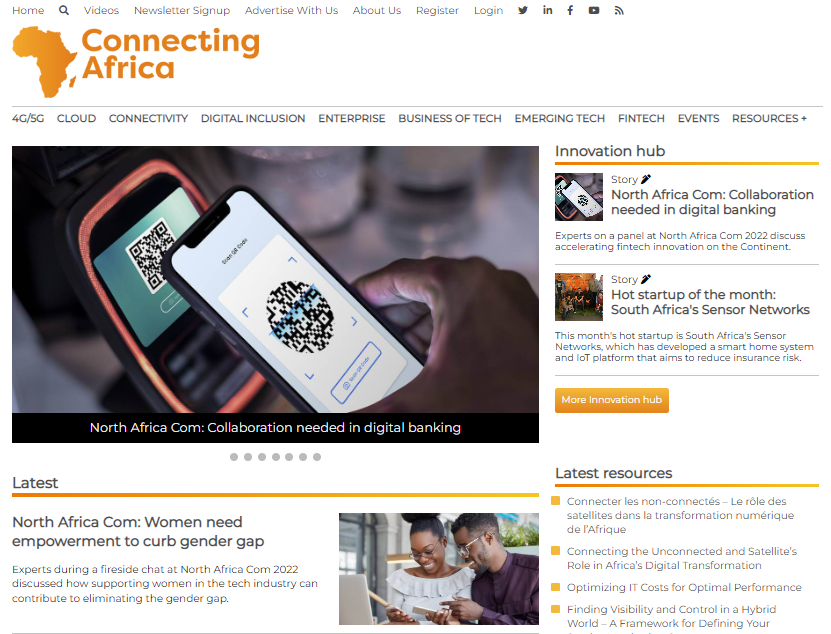This screenshot has height=634, width=831.
Task: Select the fourth carousel dot
Action: pos(276,457)
